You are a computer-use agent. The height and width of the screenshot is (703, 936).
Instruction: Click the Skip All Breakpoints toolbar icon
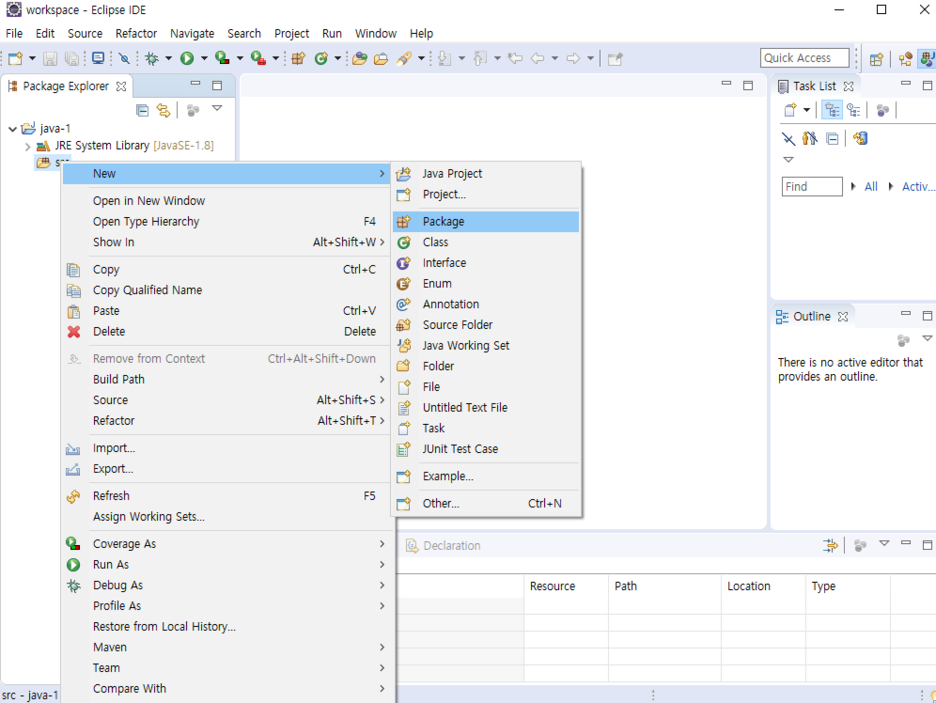coord(124,58)
